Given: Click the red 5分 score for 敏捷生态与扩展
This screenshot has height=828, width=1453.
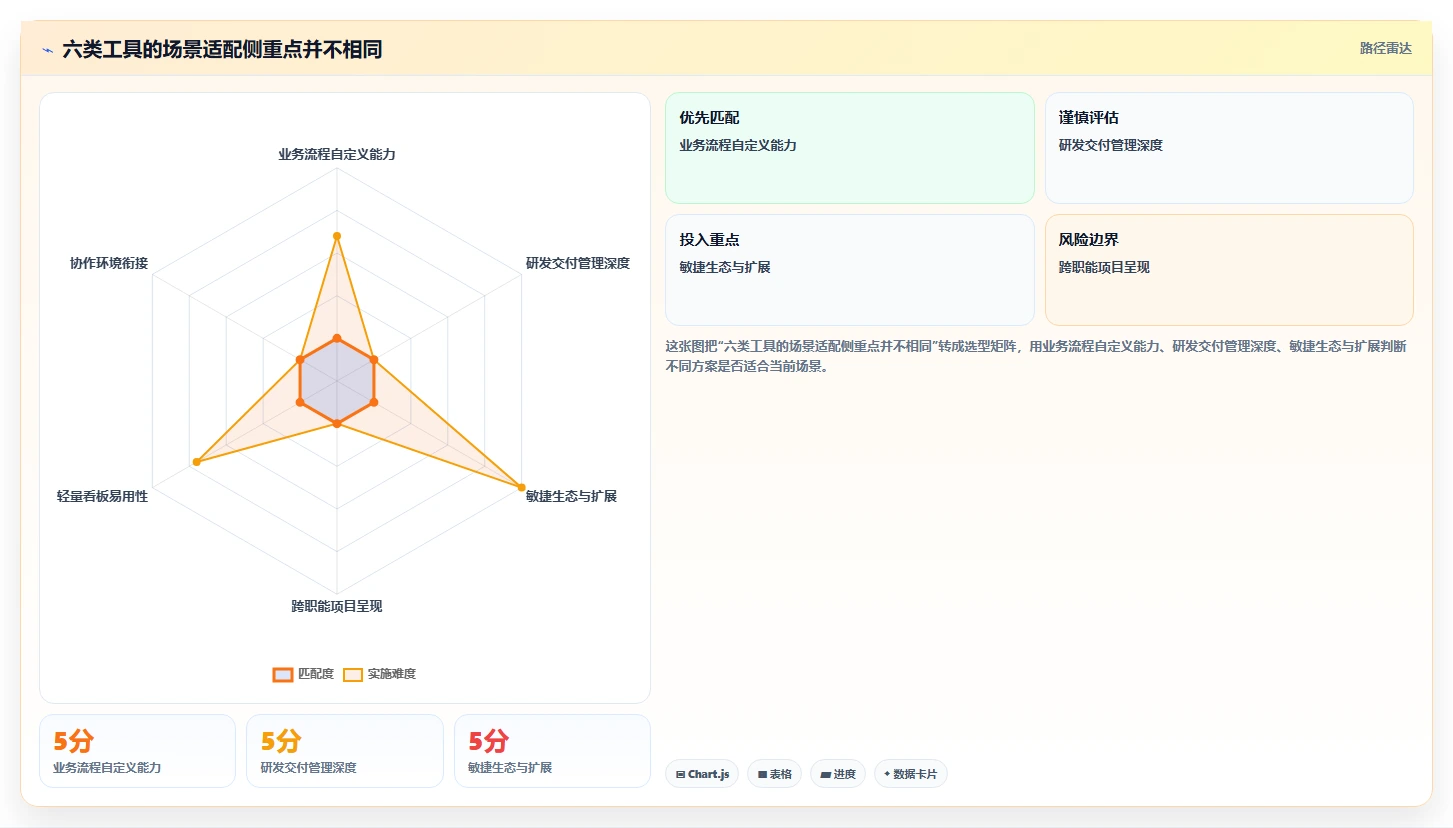Looking at the screenshot, I should pos(489,741).
